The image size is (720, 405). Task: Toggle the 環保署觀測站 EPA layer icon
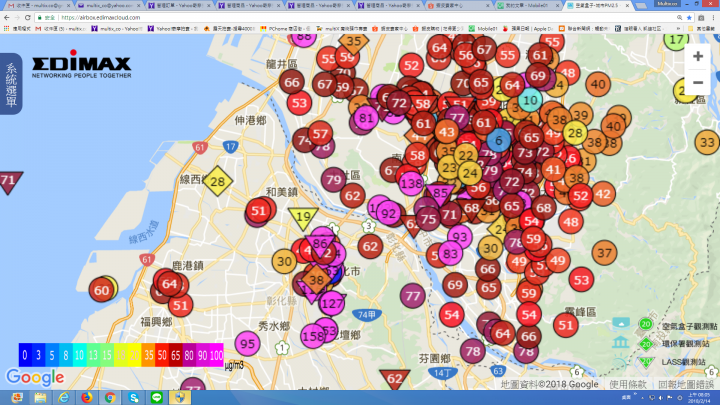click(x=620, y=342)
